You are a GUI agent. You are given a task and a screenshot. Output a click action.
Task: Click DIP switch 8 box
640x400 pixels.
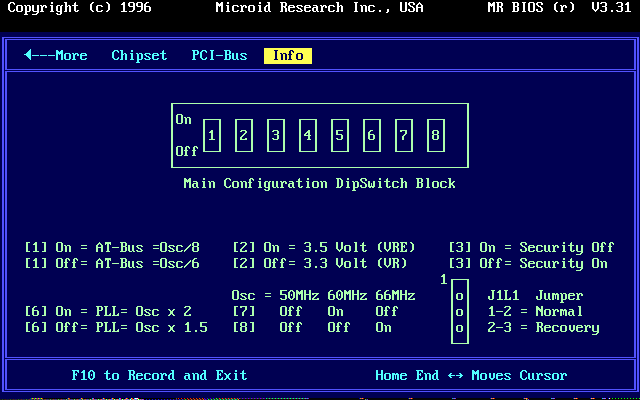(x=436, y=134)
